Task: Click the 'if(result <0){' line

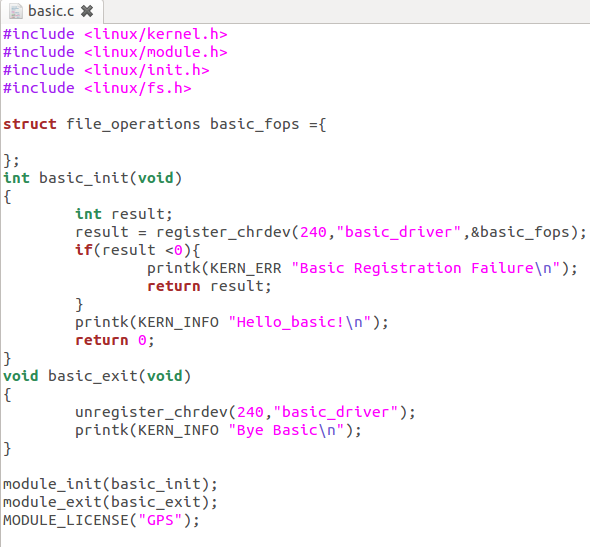Action: (138, 250)
